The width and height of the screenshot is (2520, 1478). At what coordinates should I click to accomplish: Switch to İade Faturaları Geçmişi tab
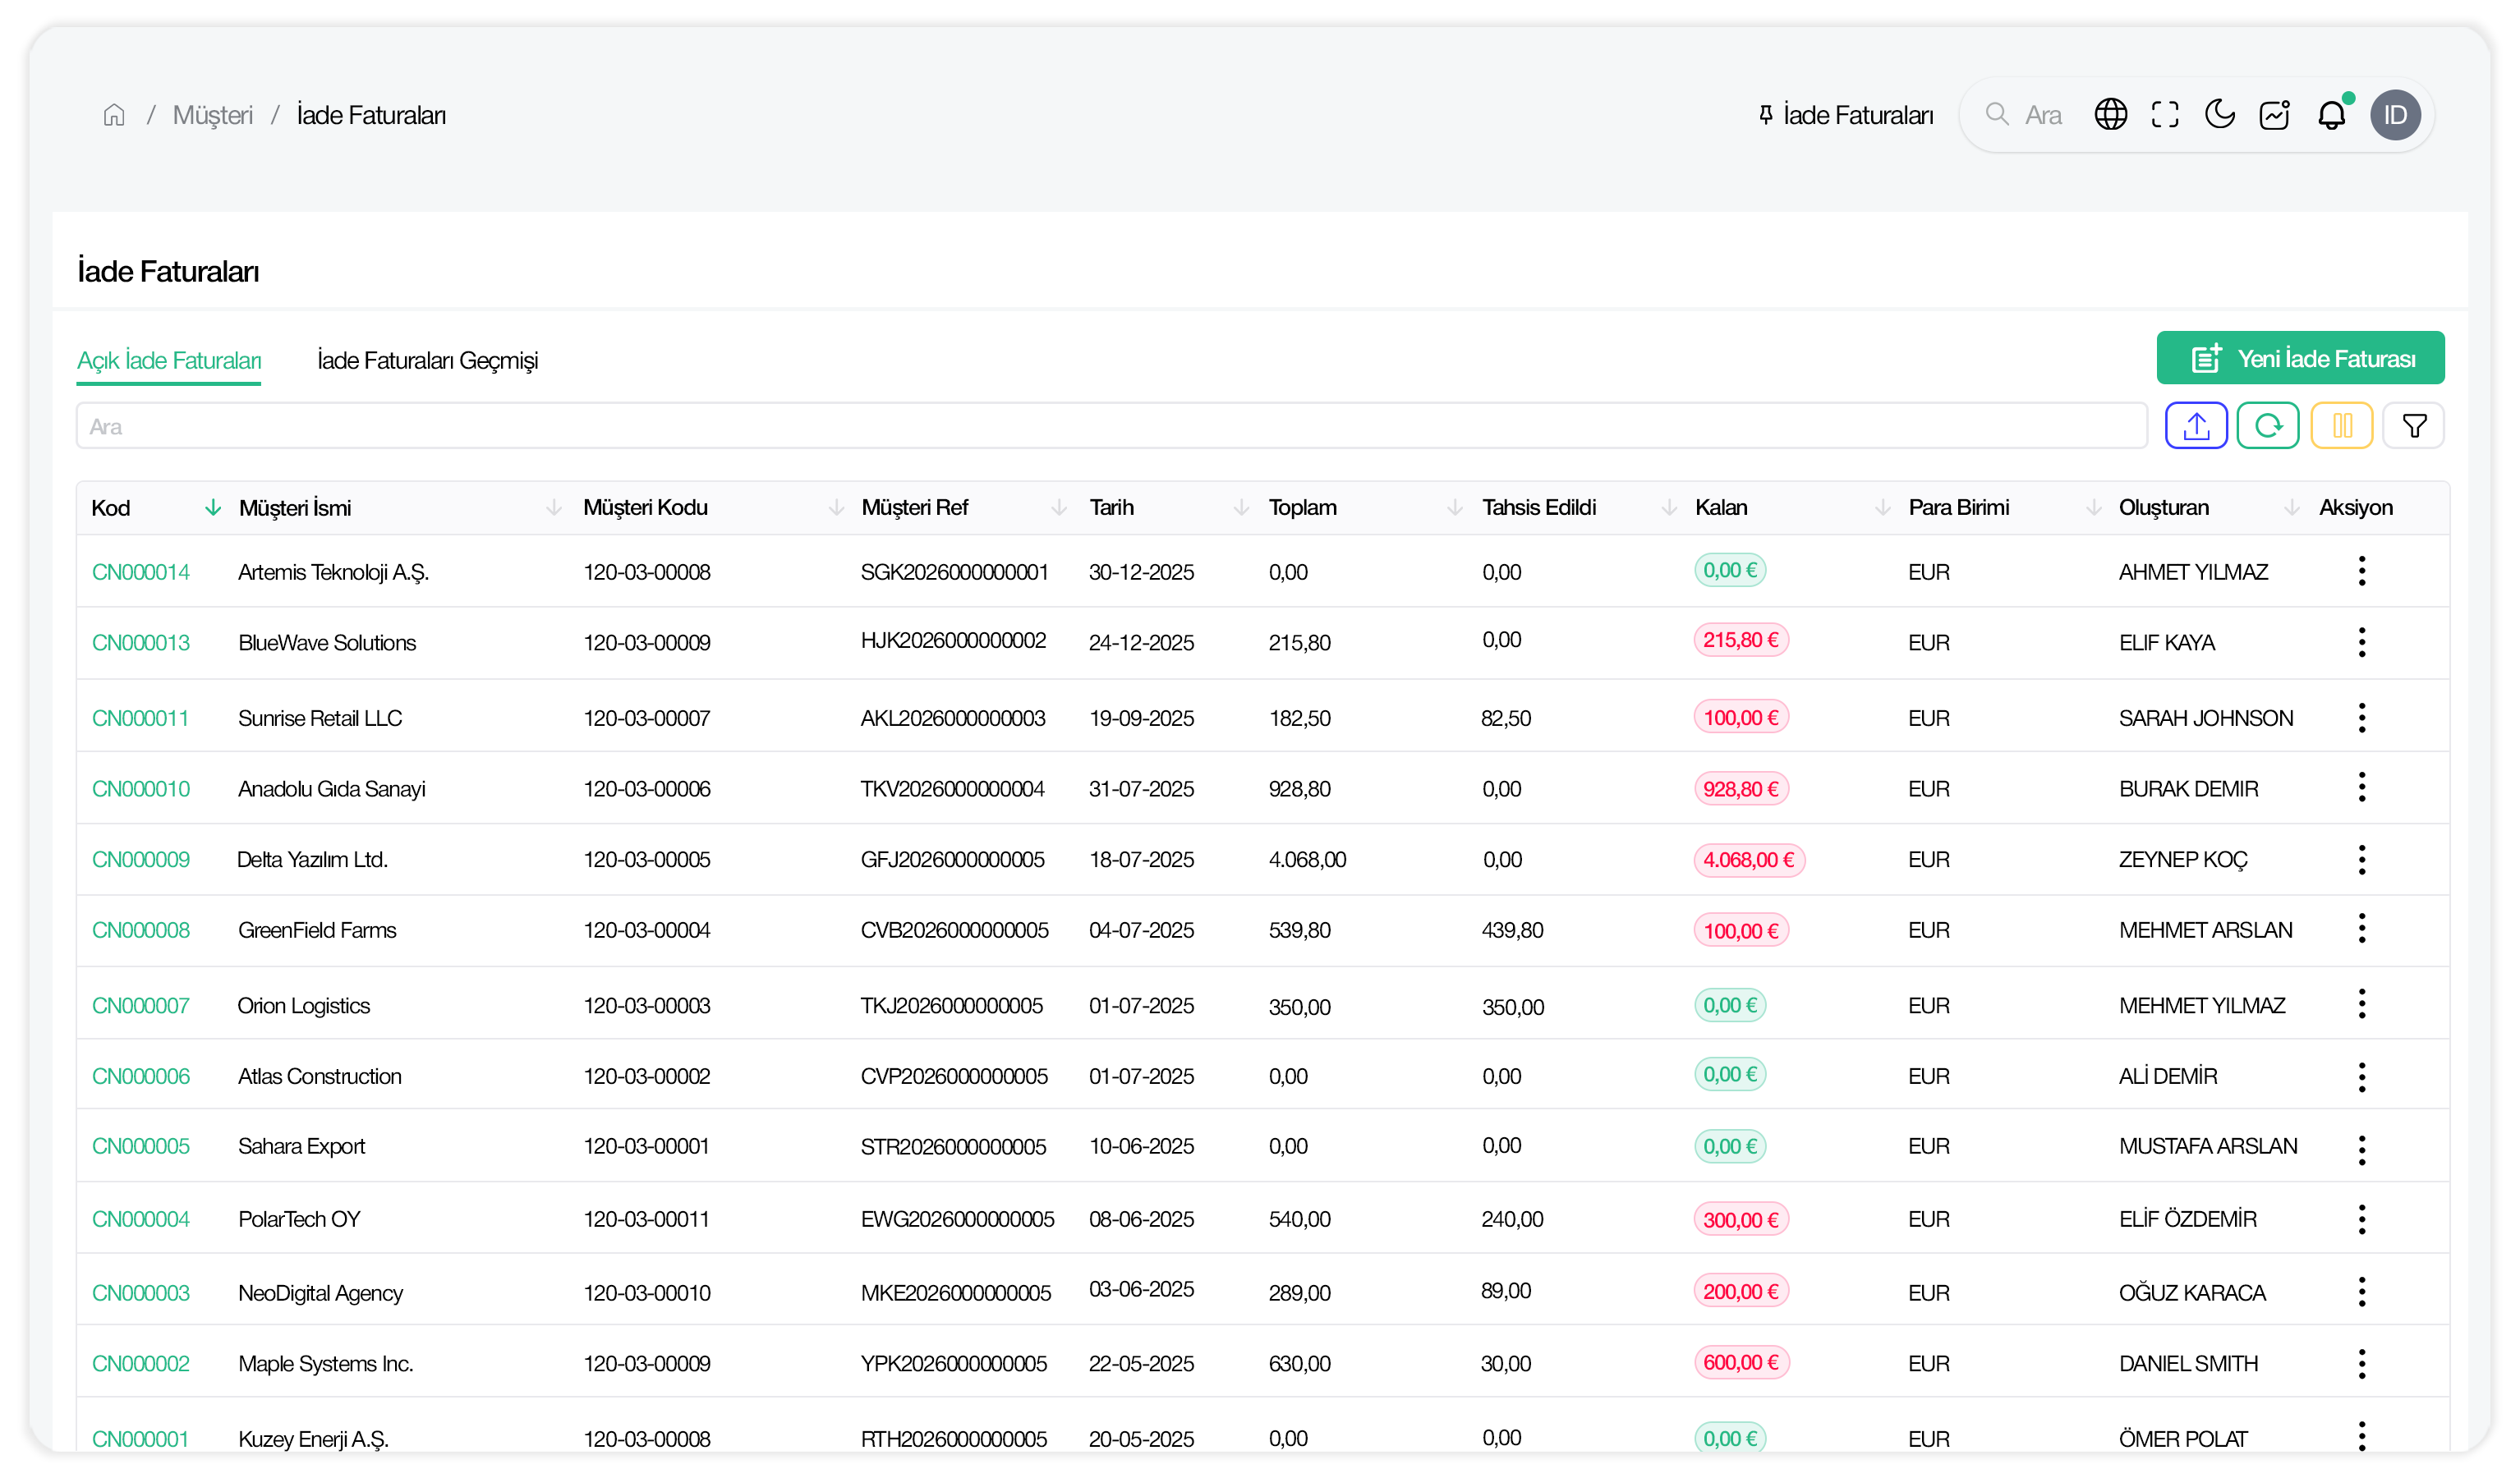(428, 360)
